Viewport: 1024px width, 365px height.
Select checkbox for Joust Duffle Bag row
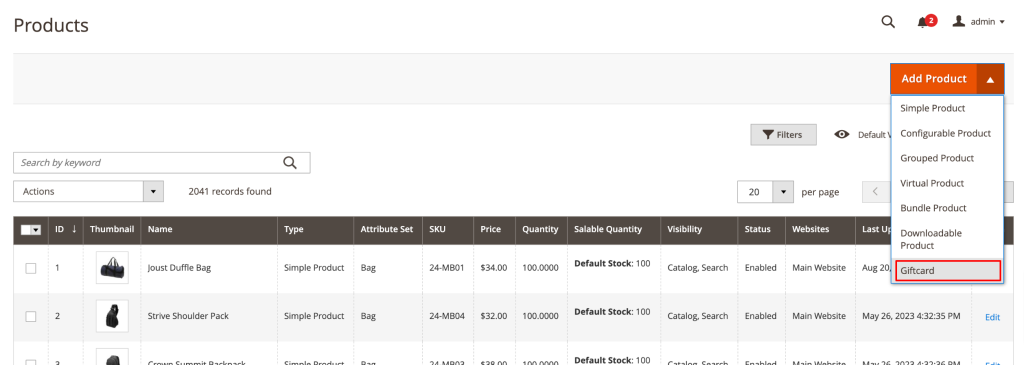point(31,268)
